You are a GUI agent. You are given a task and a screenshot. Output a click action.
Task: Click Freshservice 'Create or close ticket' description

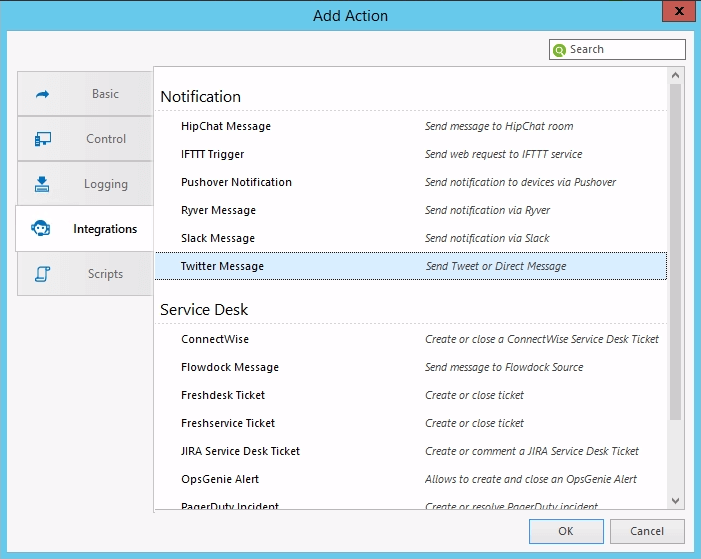click(x=474, y=423)
